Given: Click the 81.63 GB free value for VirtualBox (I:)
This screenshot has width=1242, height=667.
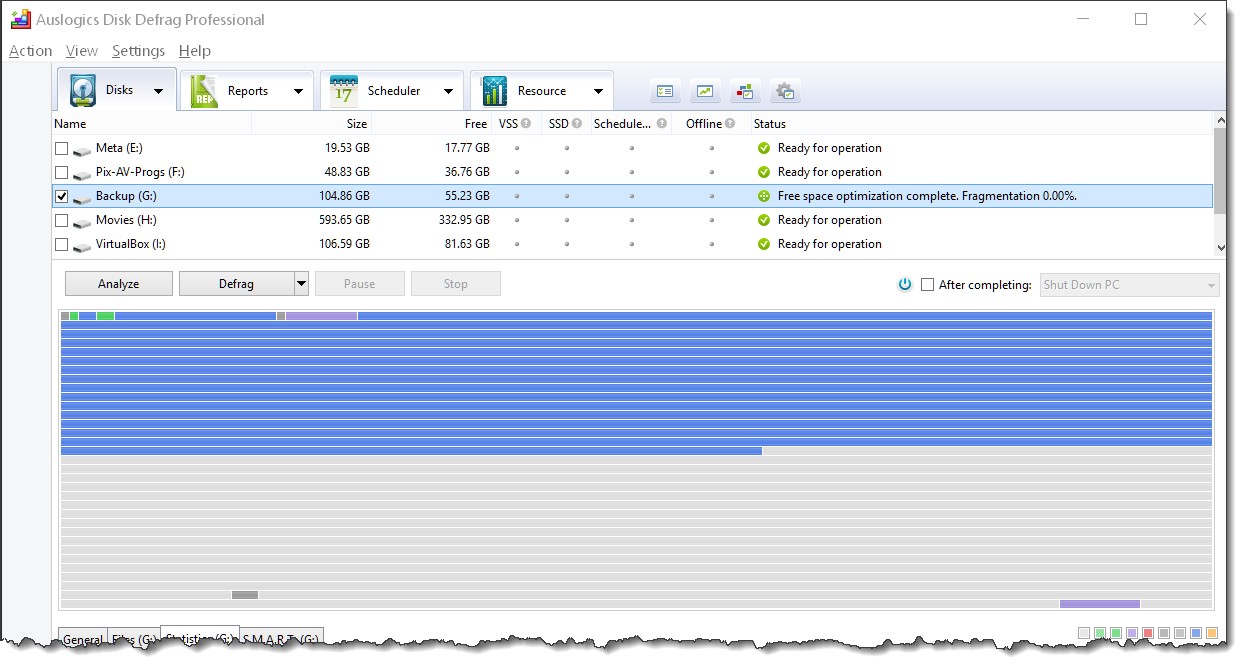Looking at the screenshot, I should 466,244.
